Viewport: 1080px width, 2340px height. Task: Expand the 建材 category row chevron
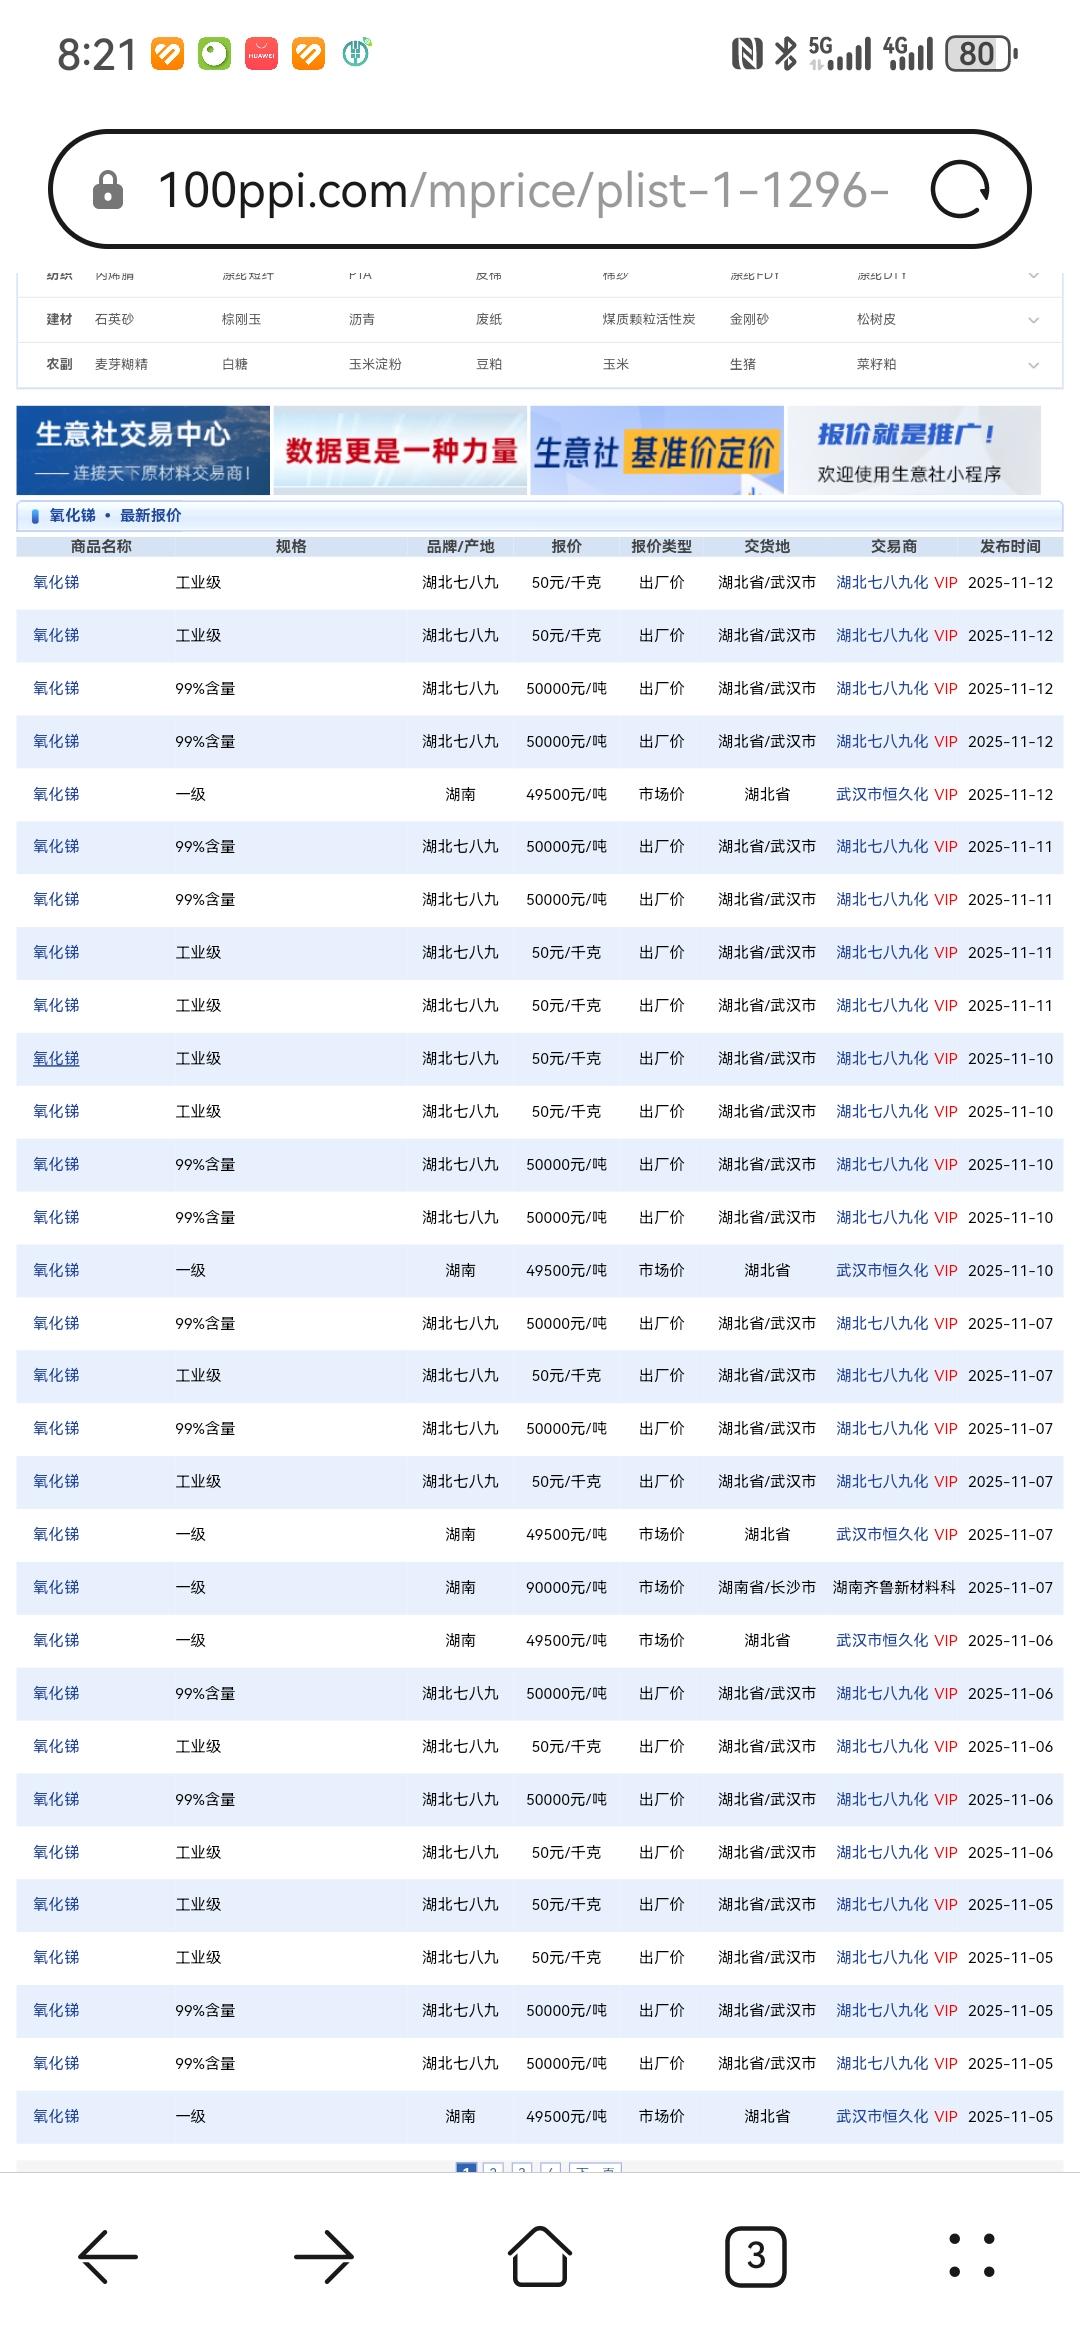(x=1034, y=320)
